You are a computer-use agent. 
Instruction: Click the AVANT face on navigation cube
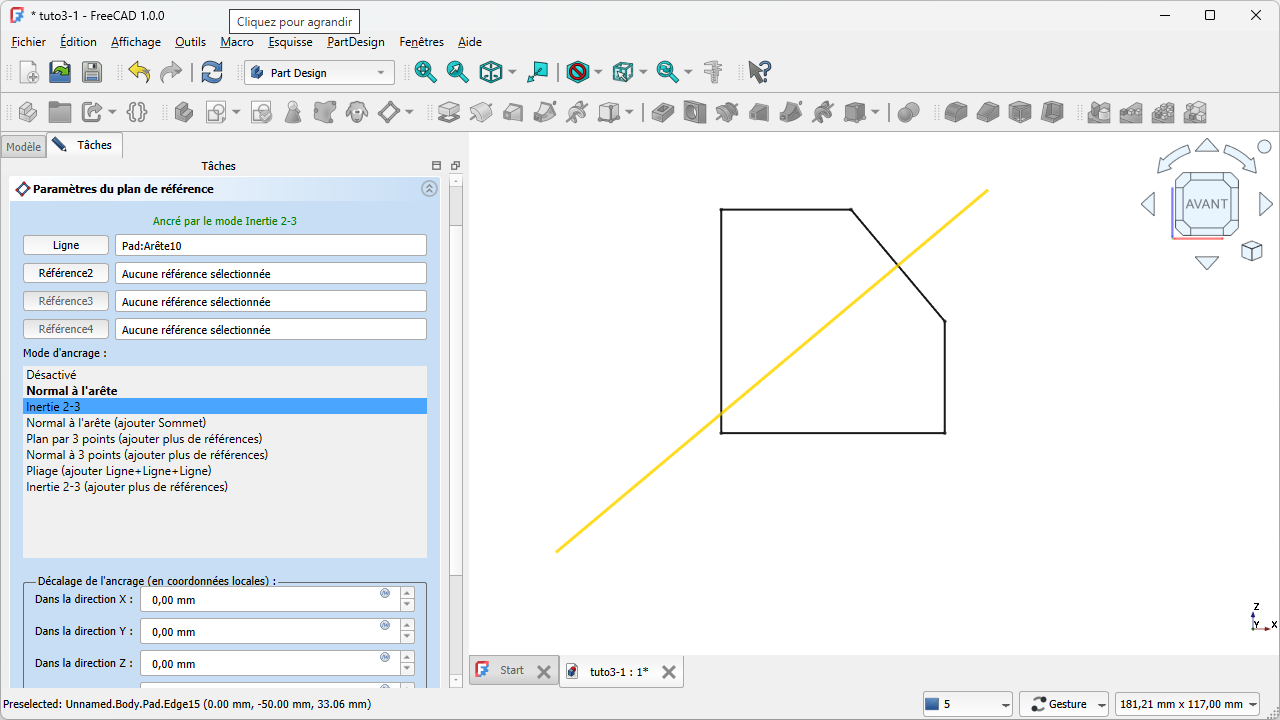[x=1206, y=204]
